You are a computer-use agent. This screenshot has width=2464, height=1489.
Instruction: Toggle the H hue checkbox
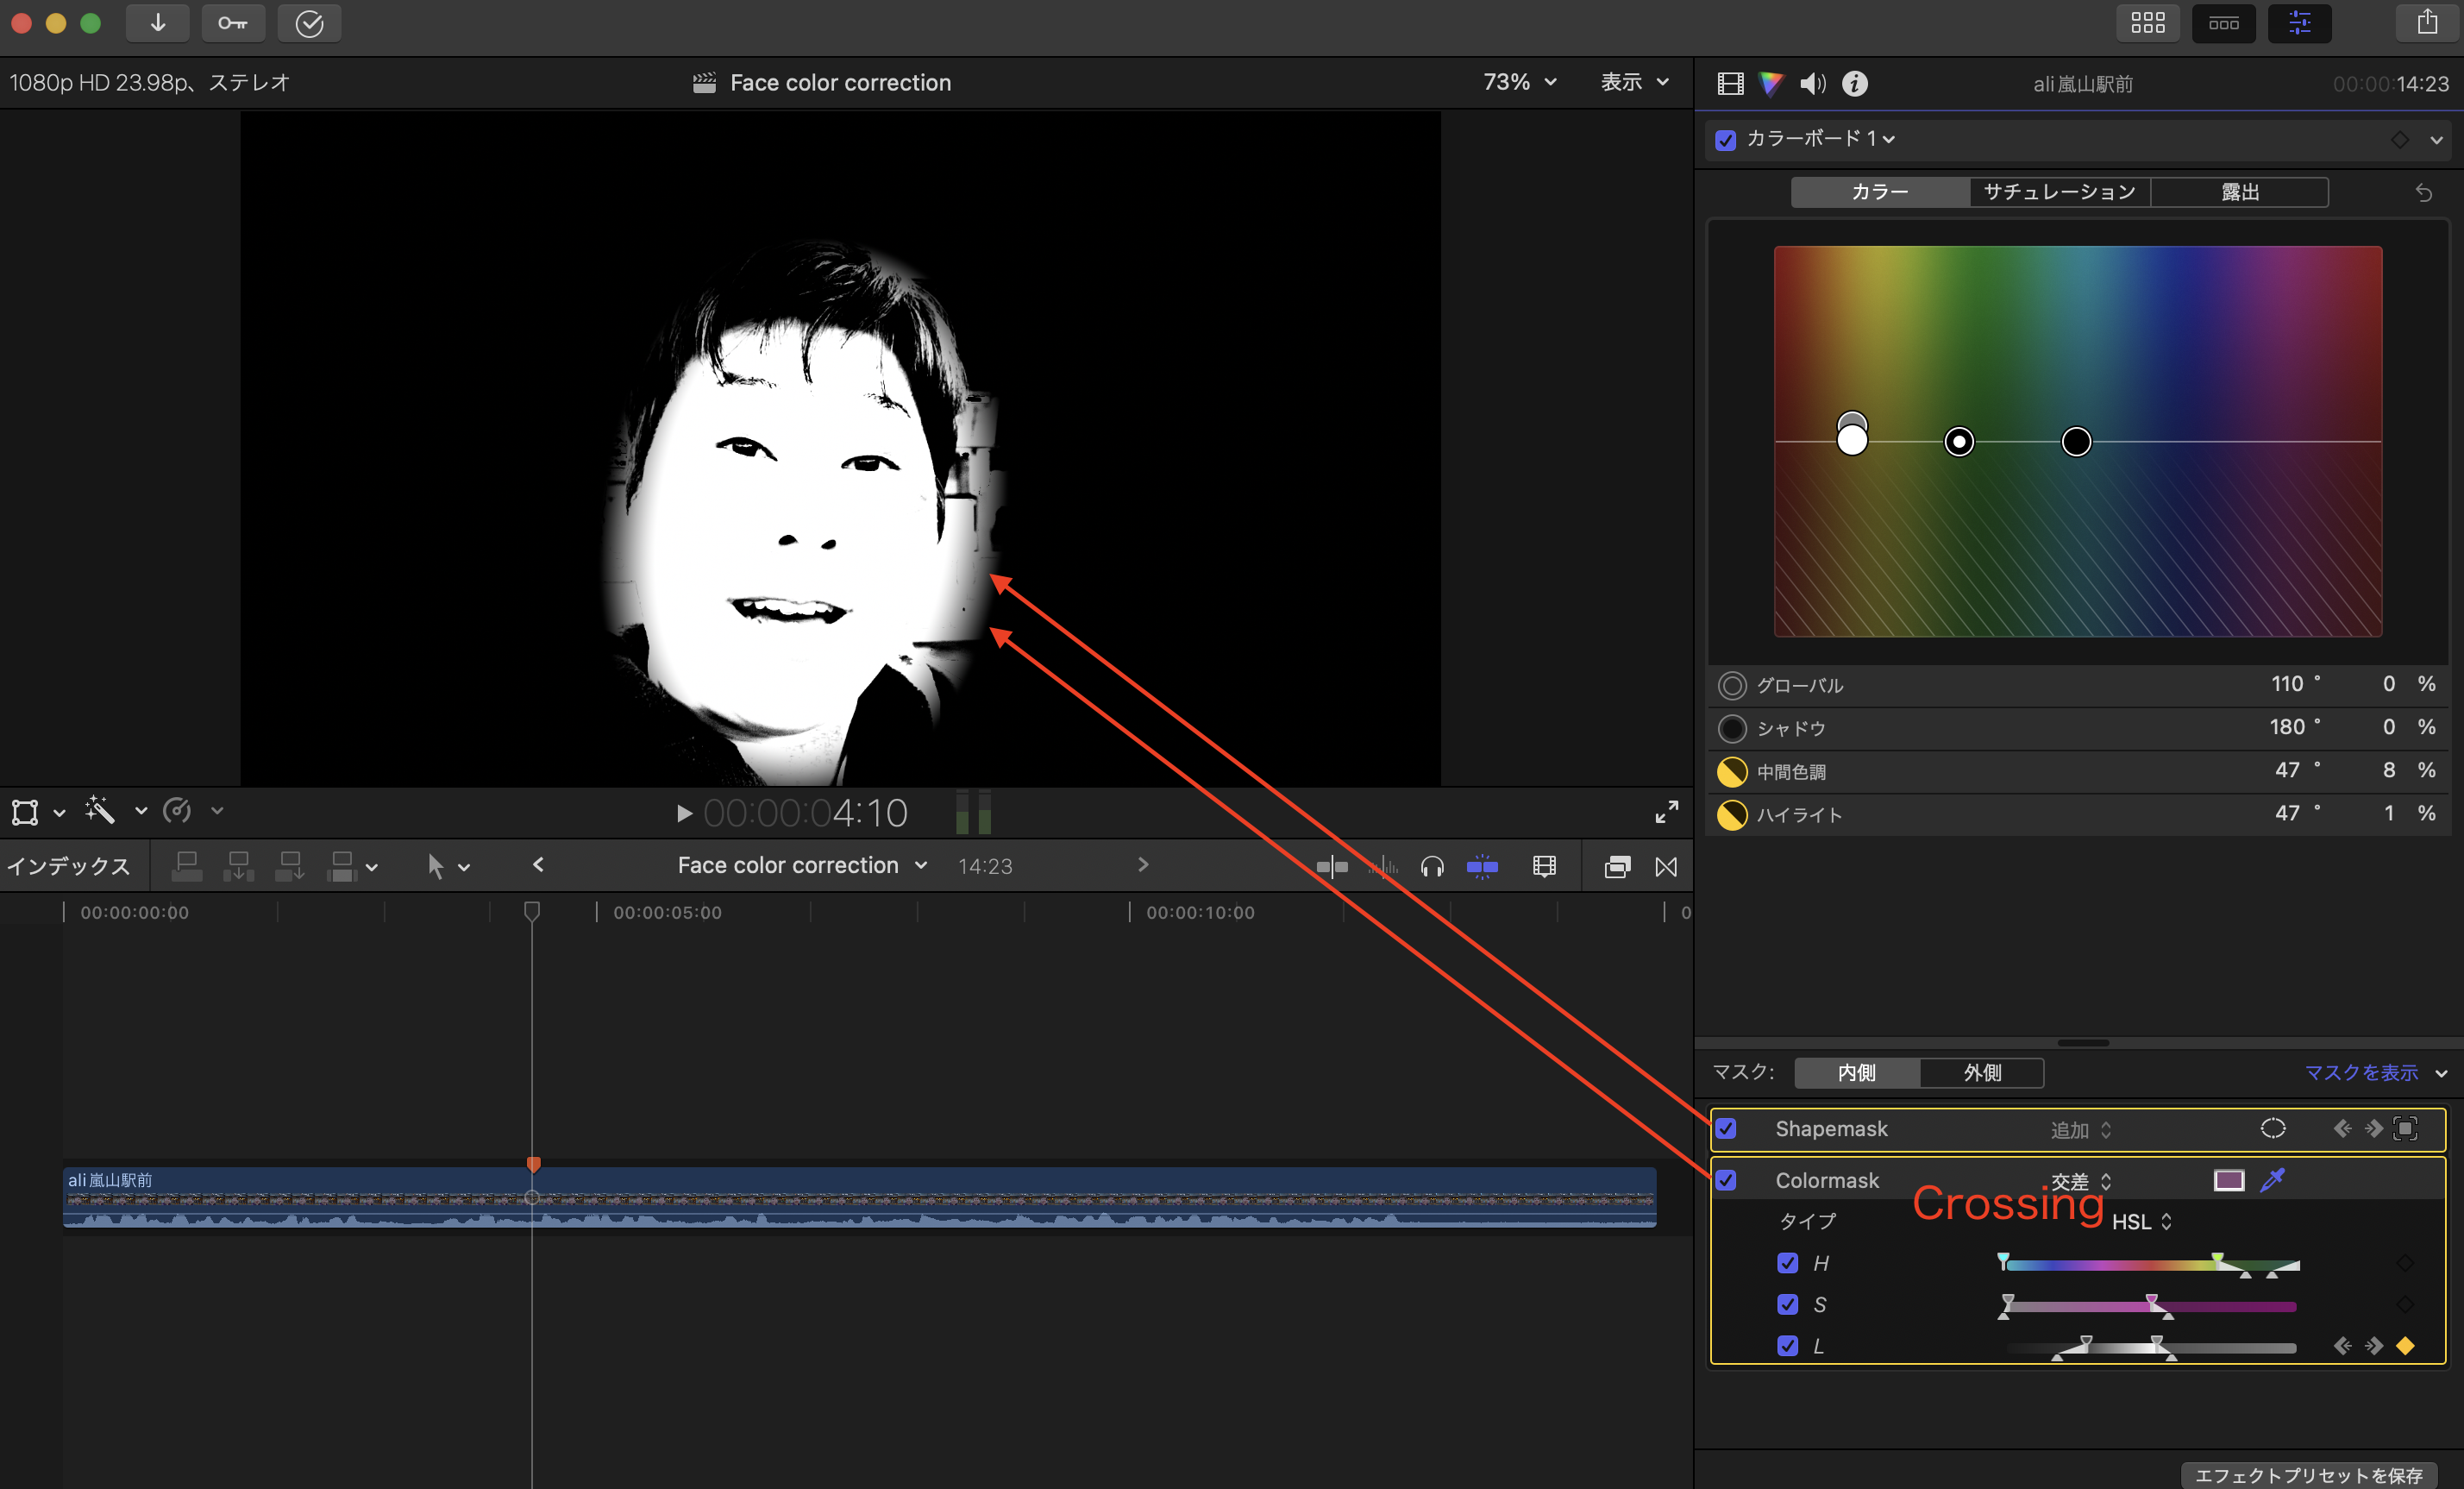[1788, 1263]
